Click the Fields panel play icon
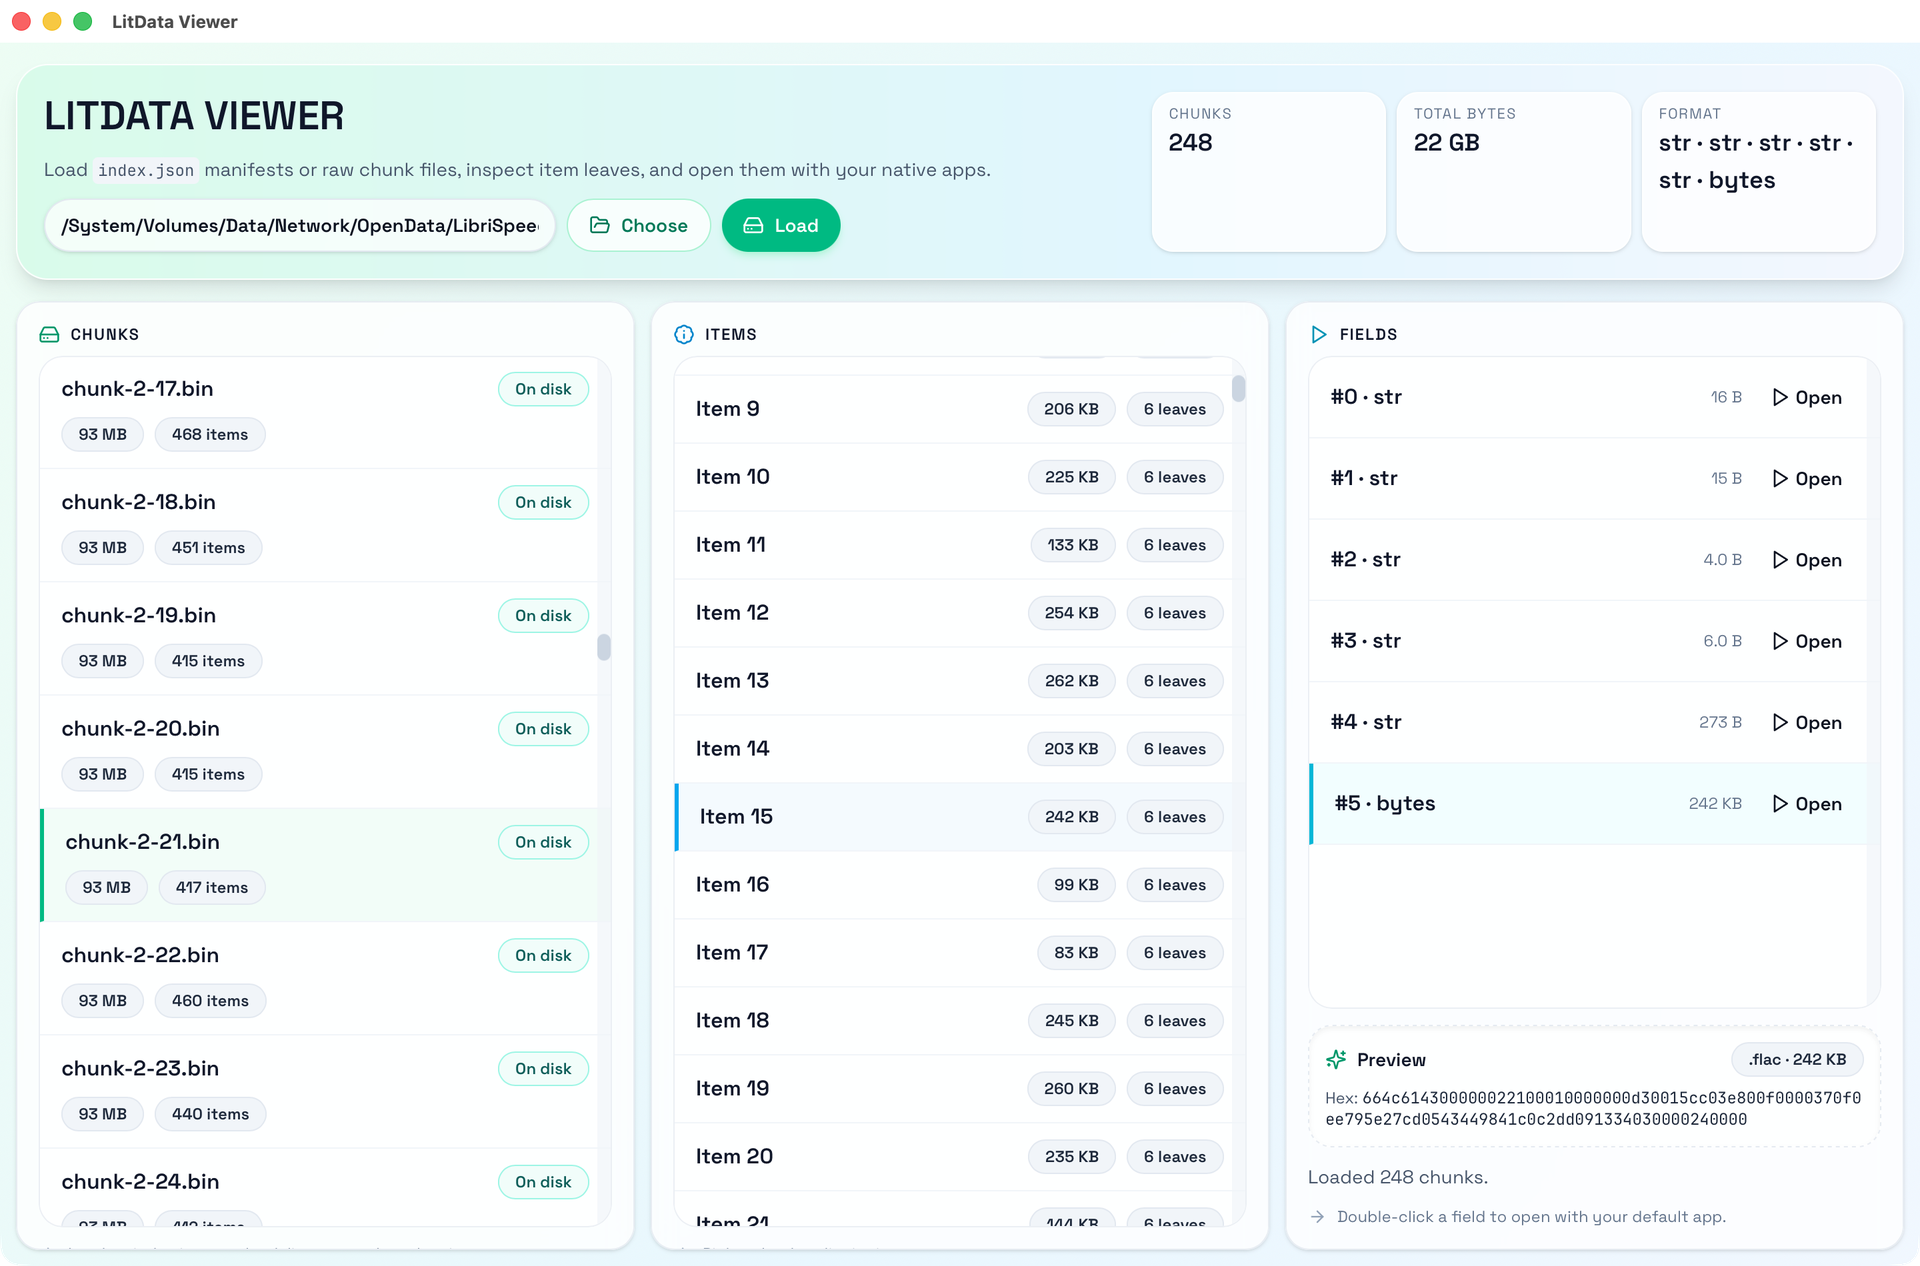The width and height of the screenshot is (1920, 1266). (x=1318, y=334)
